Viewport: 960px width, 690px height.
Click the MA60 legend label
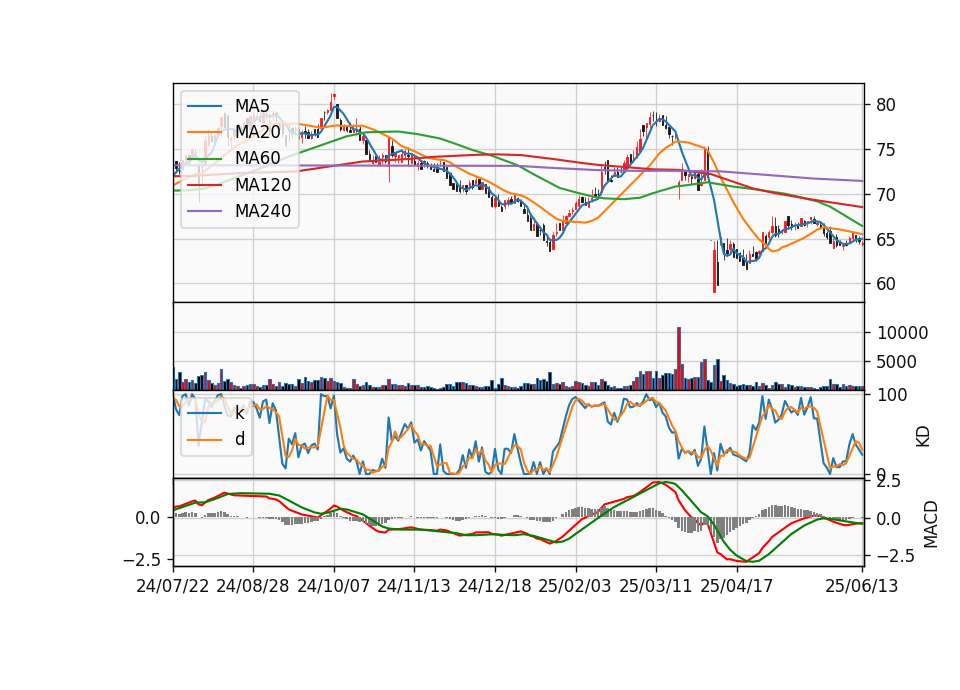click(257, 159)
